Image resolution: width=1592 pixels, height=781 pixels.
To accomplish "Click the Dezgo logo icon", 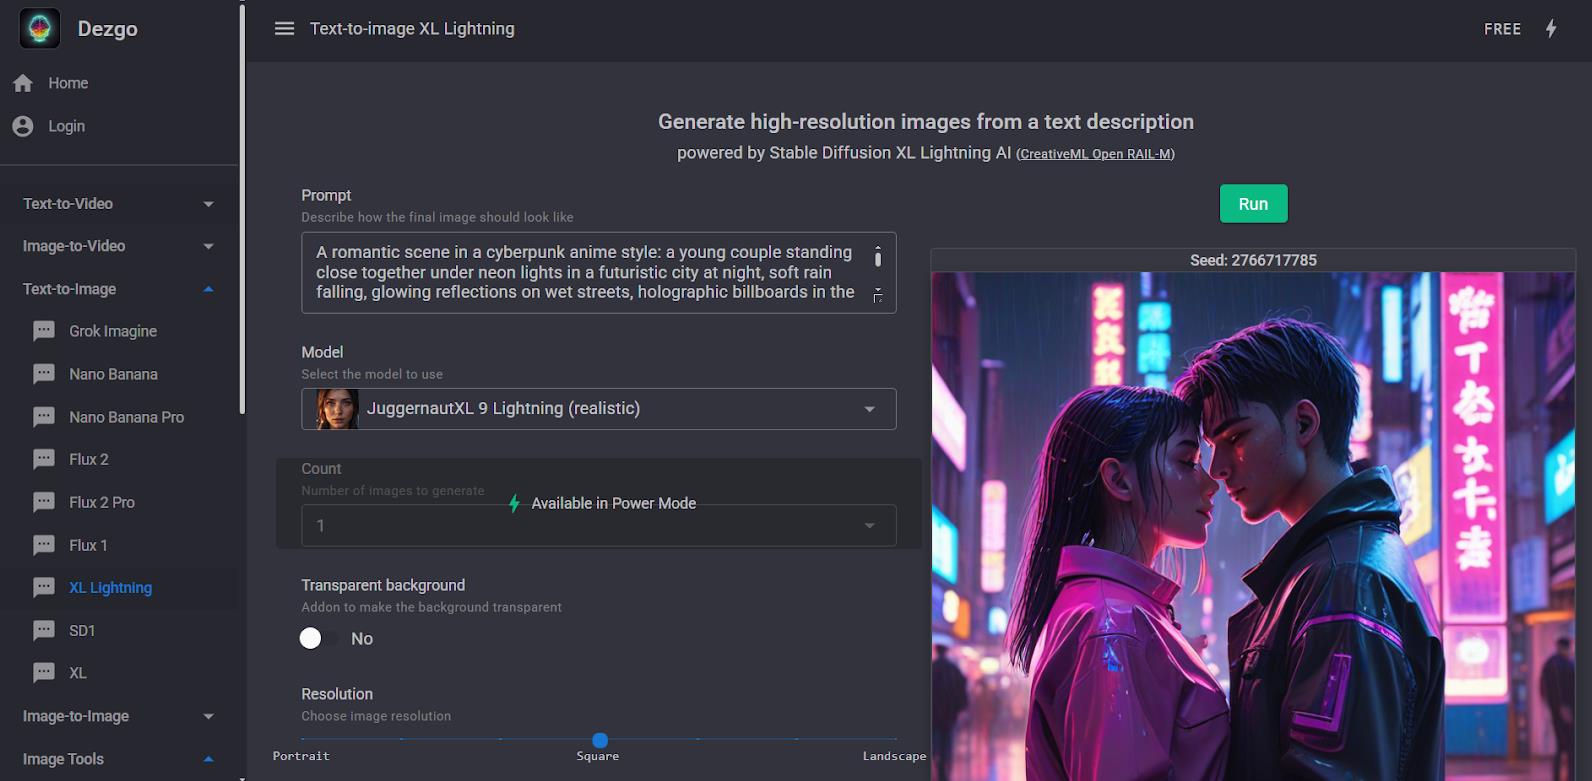I will coord(40,28).
